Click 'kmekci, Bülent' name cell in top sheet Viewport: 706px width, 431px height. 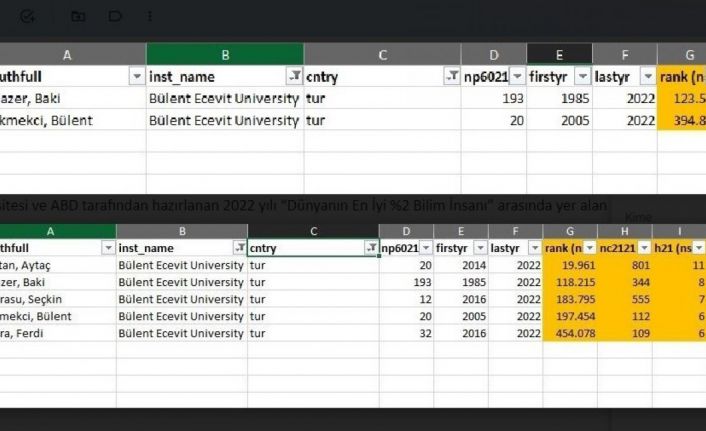pyautogui.click(x=72, y=120)
